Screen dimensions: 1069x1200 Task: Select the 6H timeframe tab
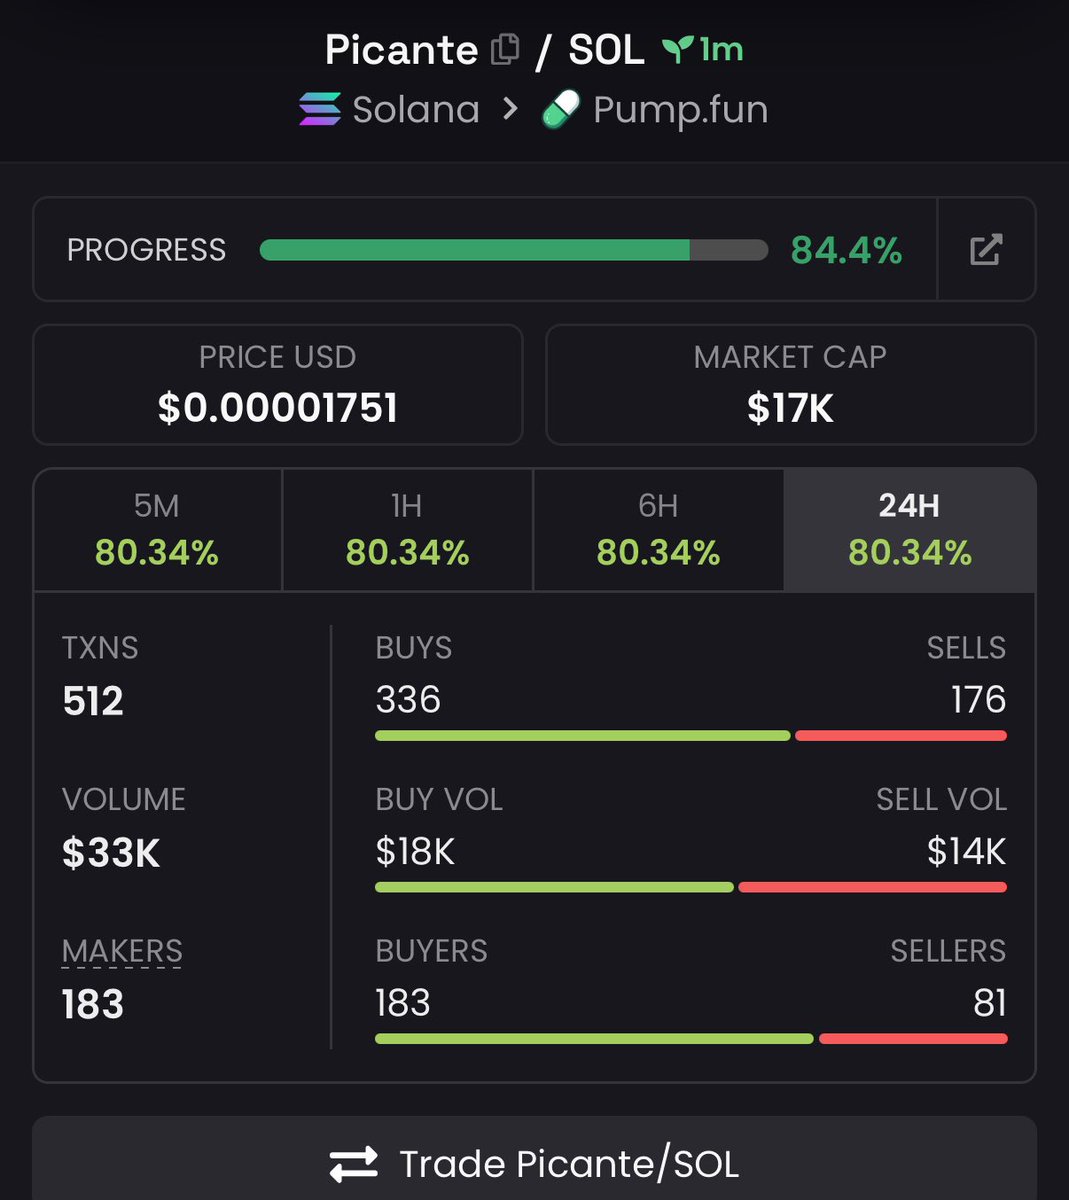658,530
